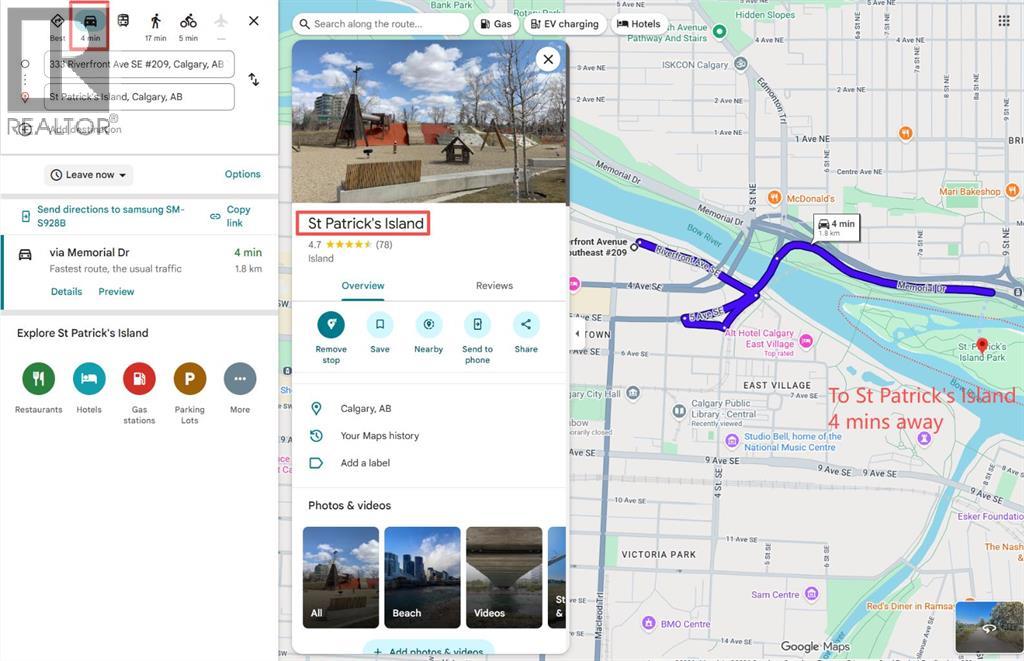Open the Leave now dropdown
The height and width of the screenshot is (661, 1024).
tap(89, 175)
